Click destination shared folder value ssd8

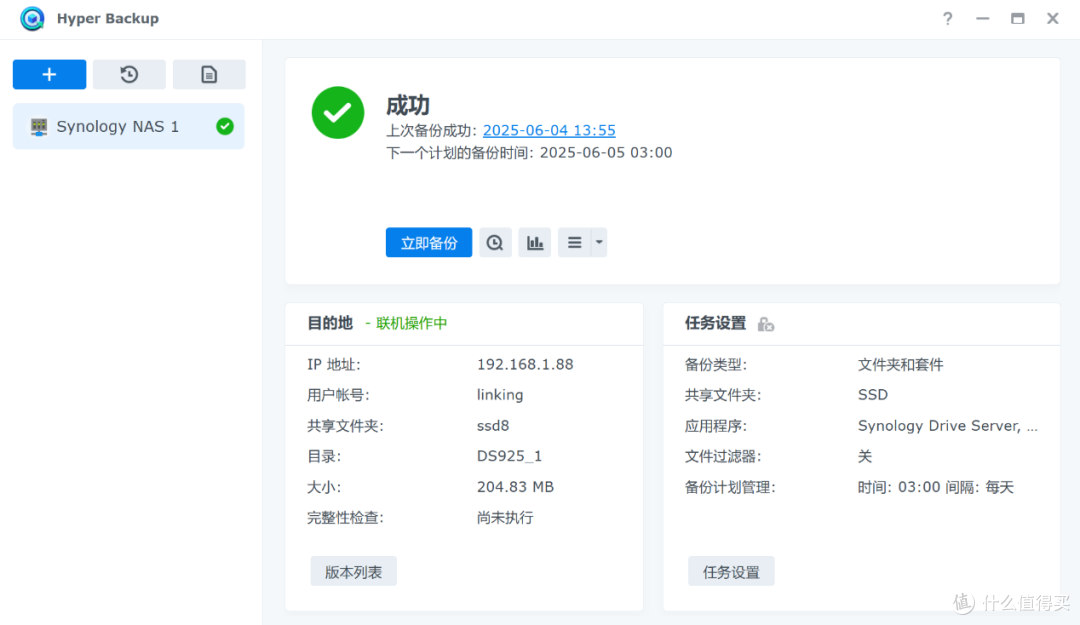coord(493,426)
